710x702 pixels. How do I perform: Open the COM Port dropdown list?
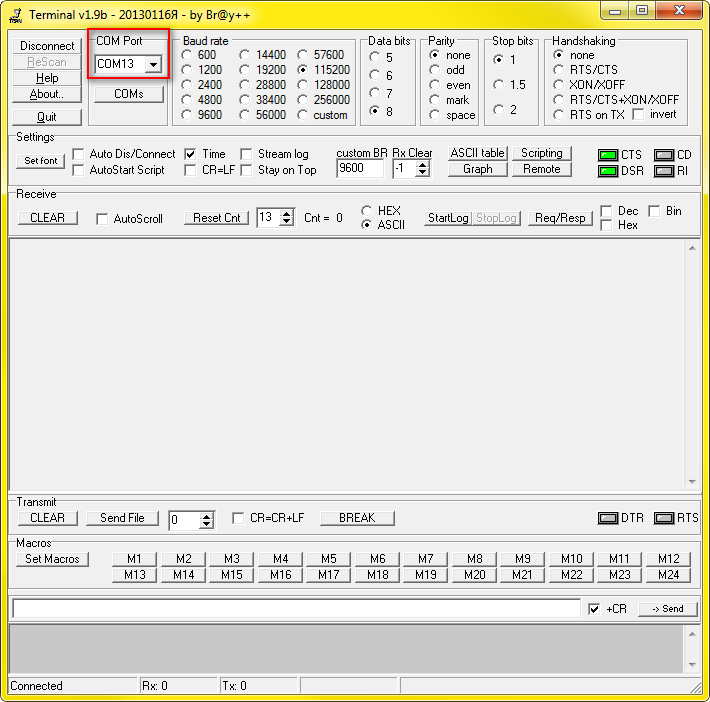point(153,64)
